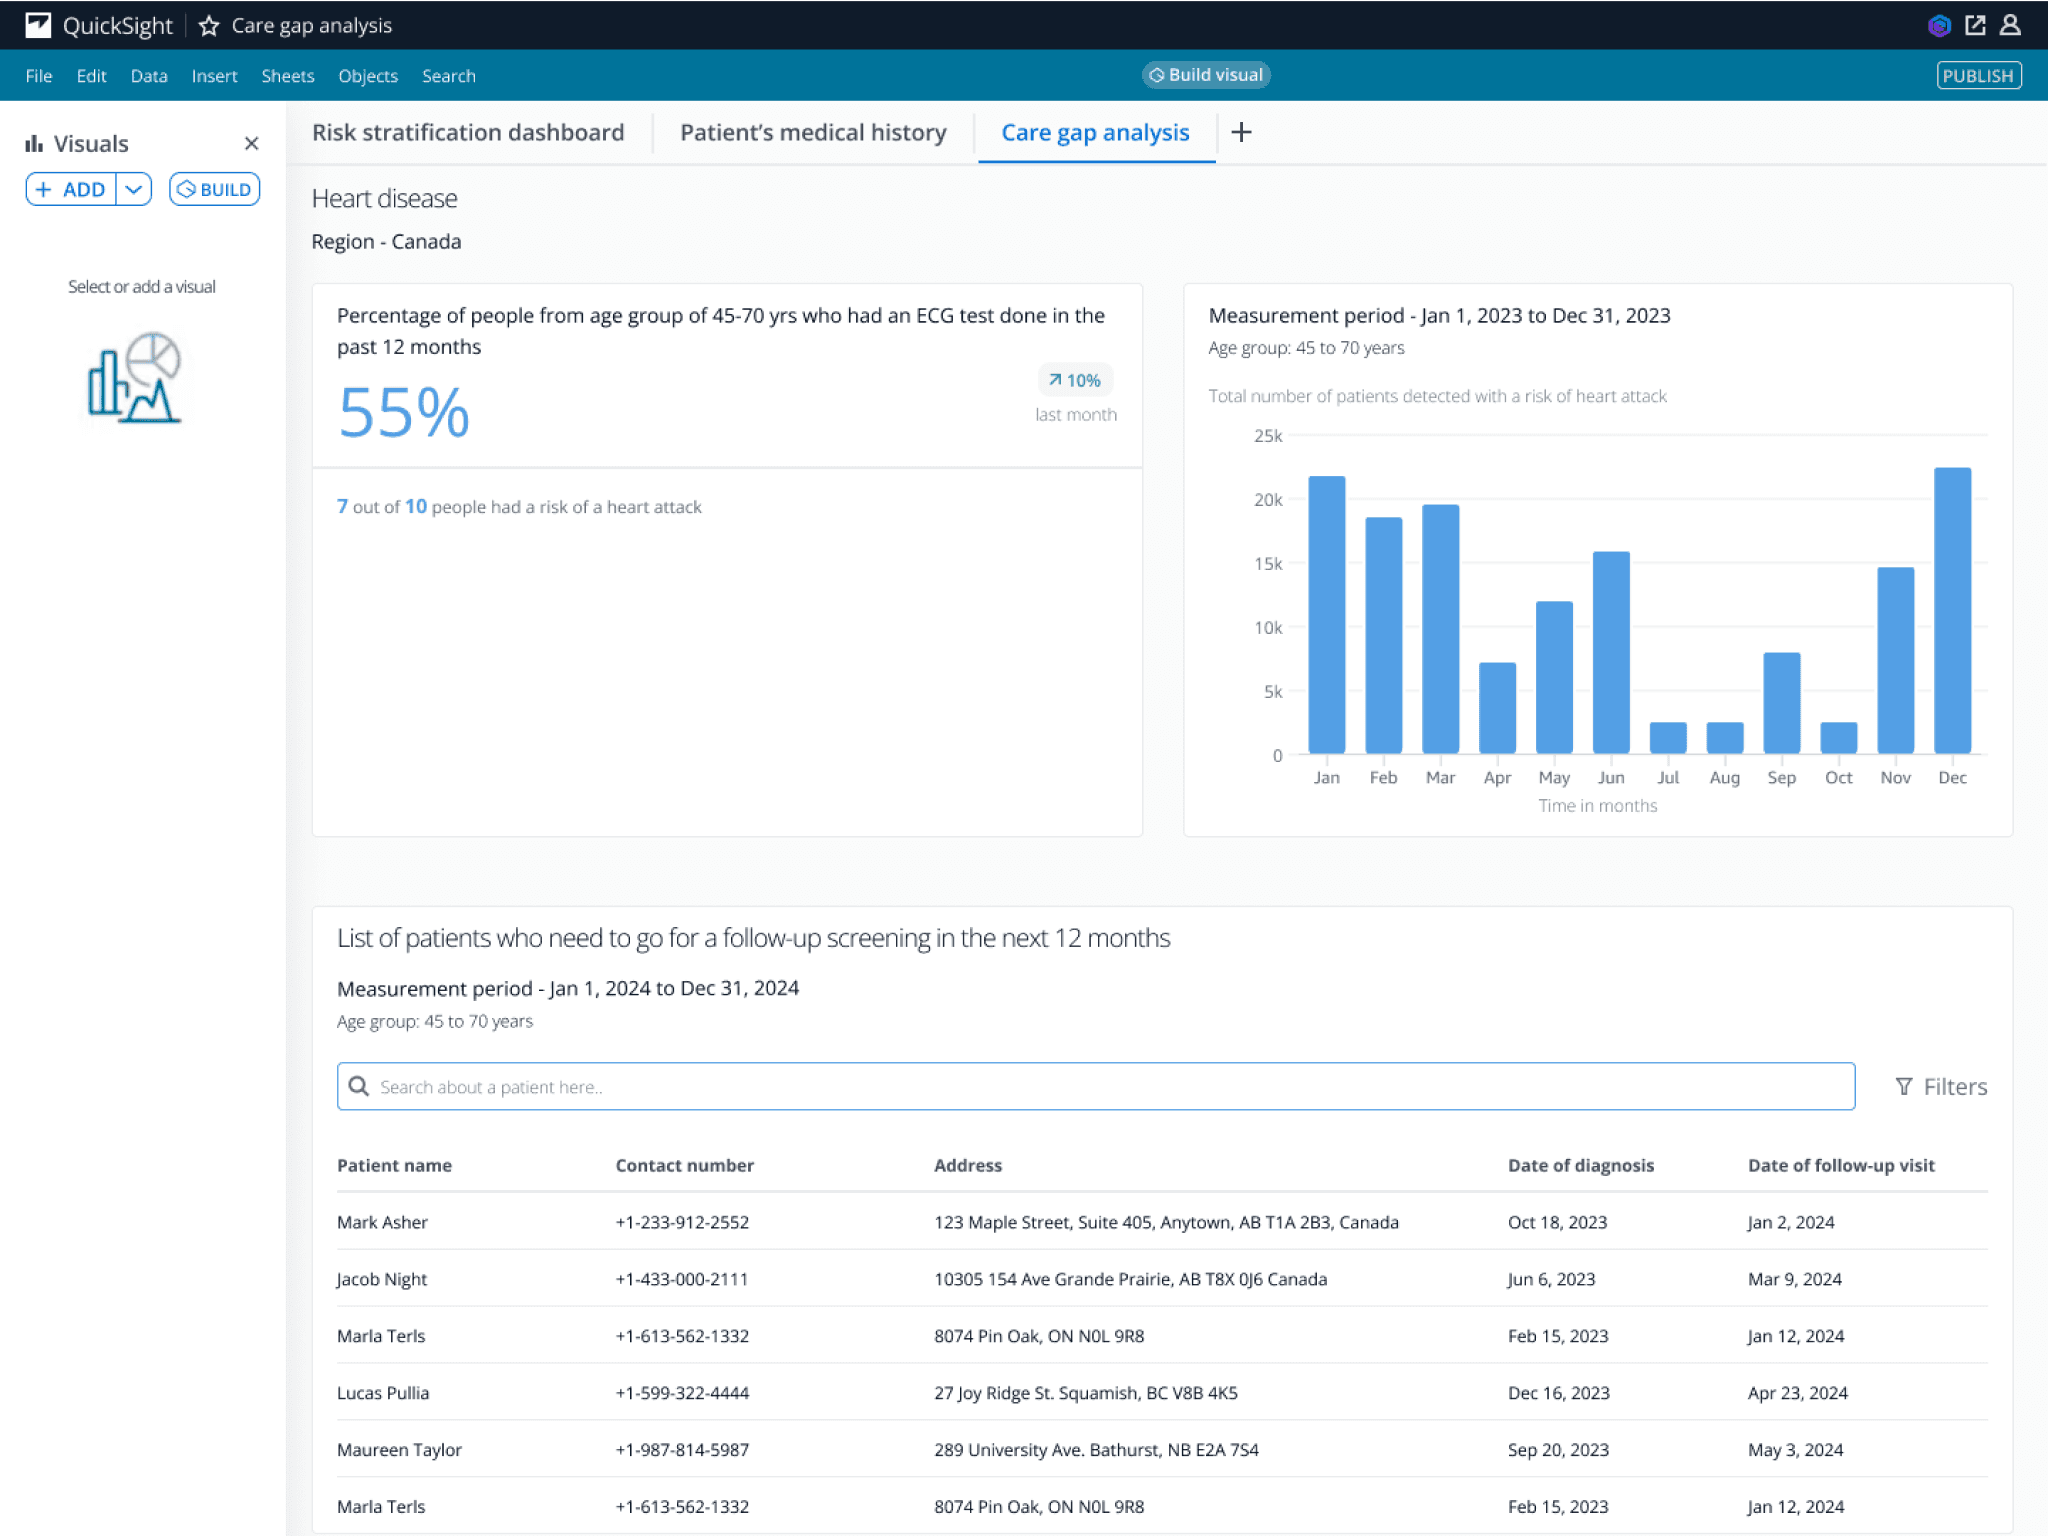Expand the ADD dropdown arrow
Image resolution: width=2048 pixels, height=1536 pixels.
point(134,189)
